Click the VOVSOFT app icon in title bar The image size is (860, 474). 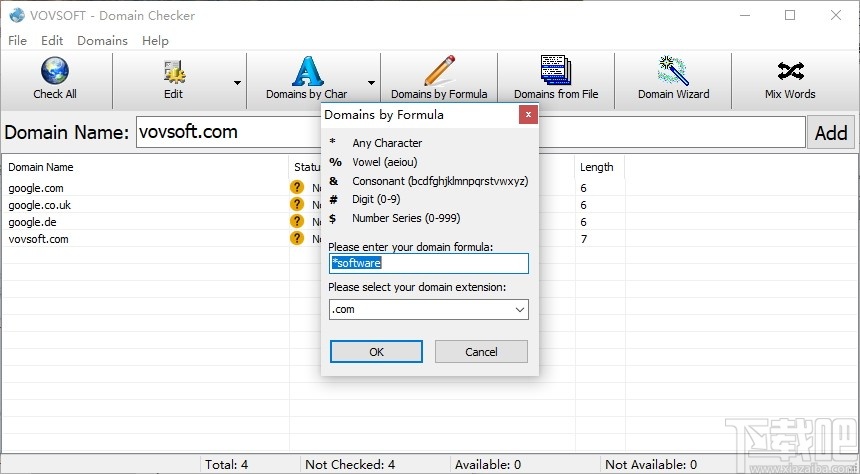(x=17, y=15)
